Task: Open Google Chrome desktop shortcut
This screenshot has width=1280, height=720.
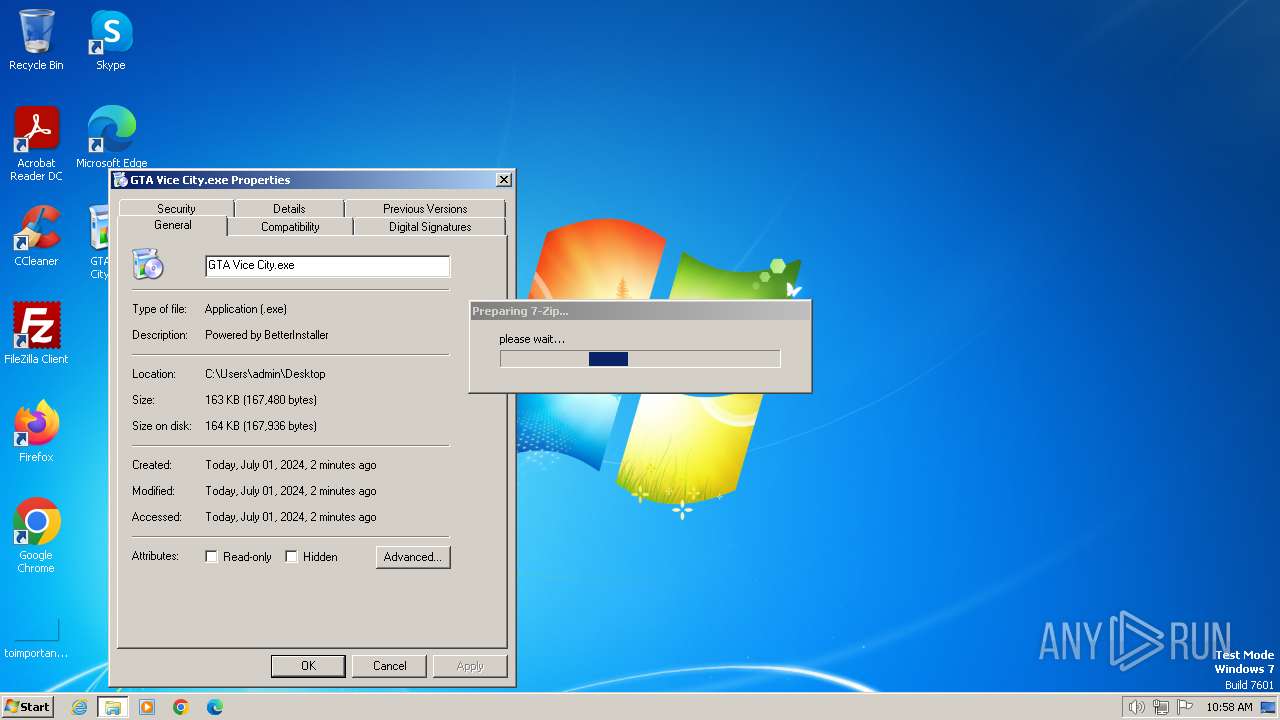Action: [x=36, y=535]
